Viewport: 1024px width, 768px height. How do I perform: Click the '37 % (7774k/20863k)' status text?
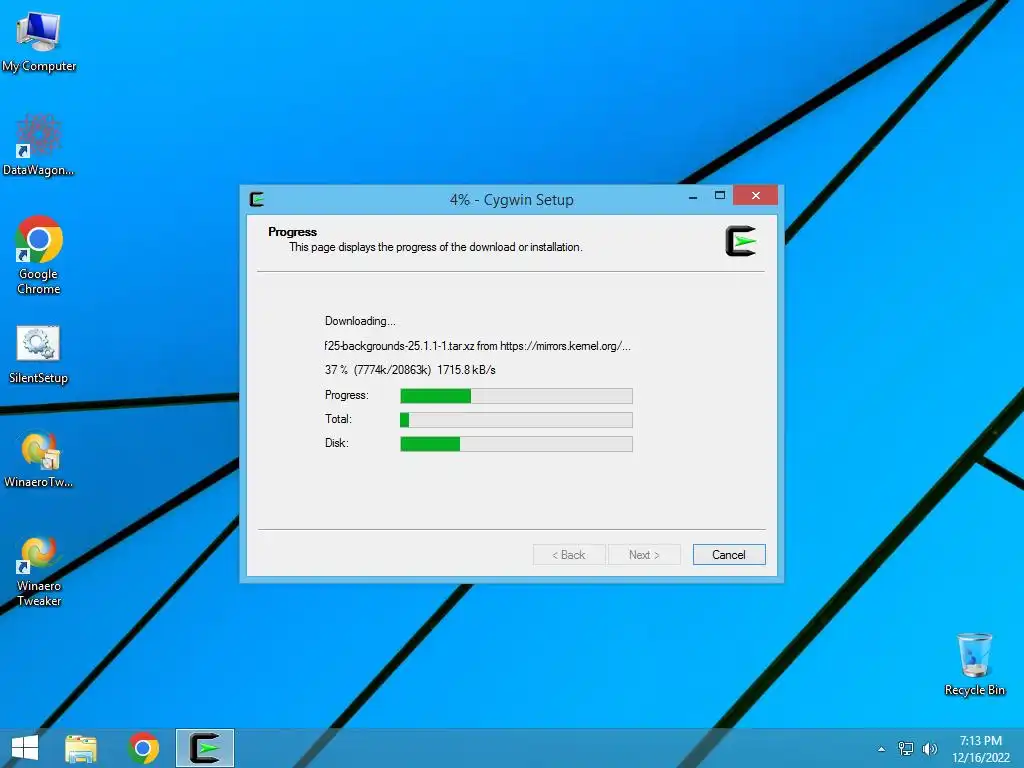click(377, 370)
